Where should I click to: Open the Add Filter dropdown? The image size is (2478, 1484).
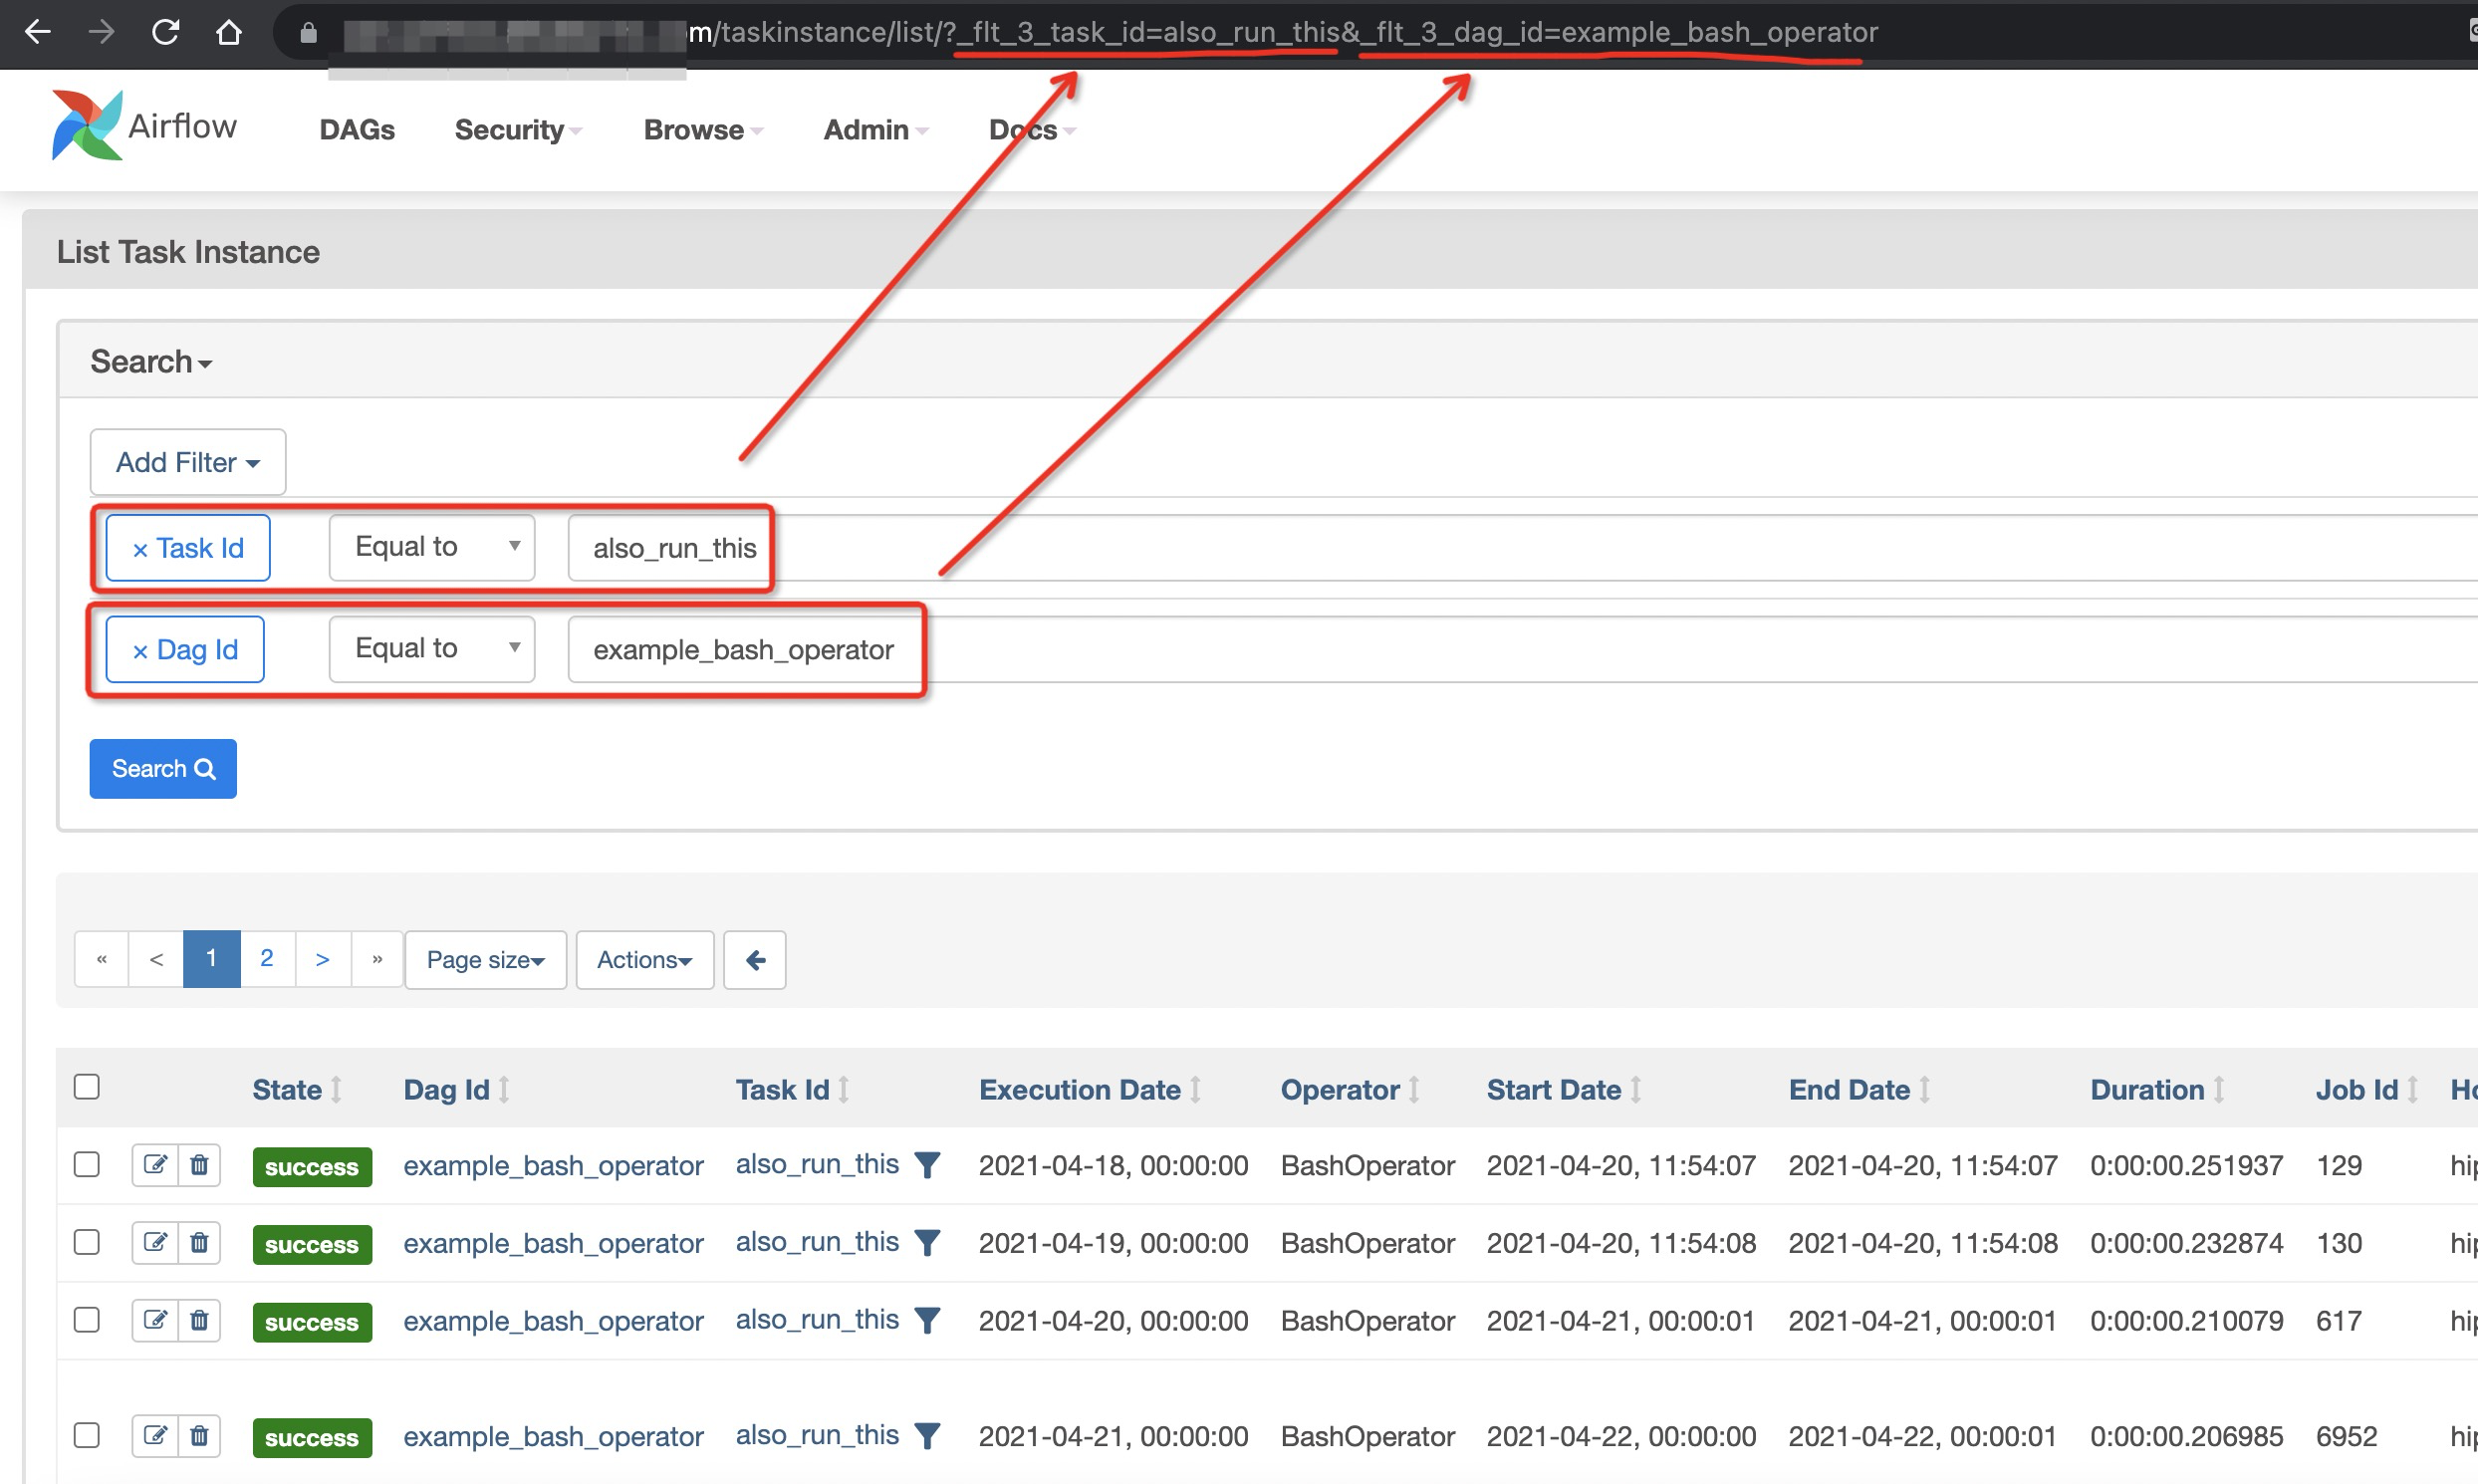(x=187, y=462)
